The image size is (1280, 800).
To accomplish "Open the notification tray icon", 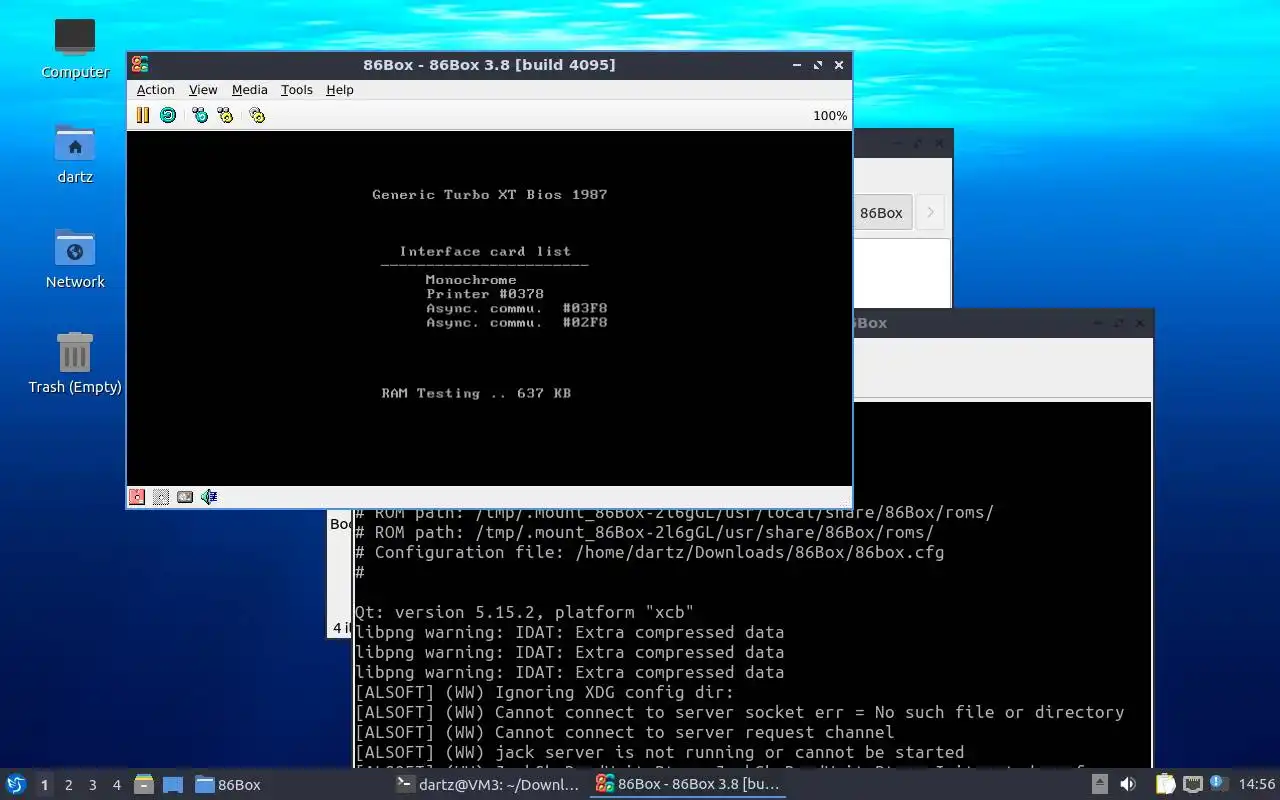I will pyautogui.click(x=1218, y=784).
